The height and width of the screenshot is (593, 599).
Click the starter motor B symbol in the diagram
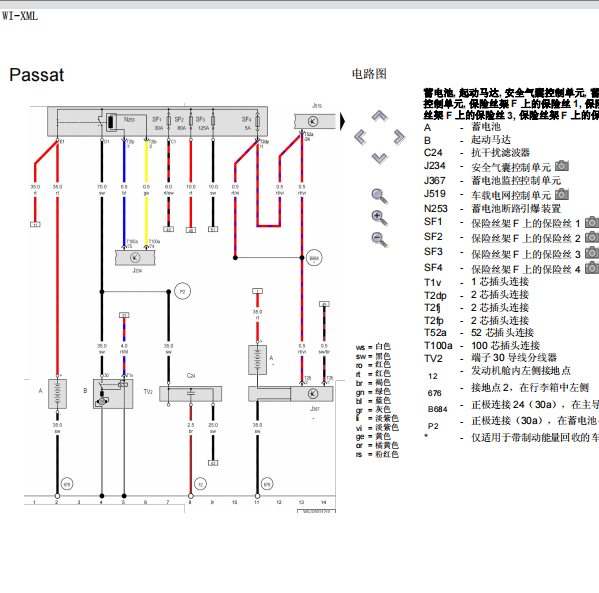[113, 394]
